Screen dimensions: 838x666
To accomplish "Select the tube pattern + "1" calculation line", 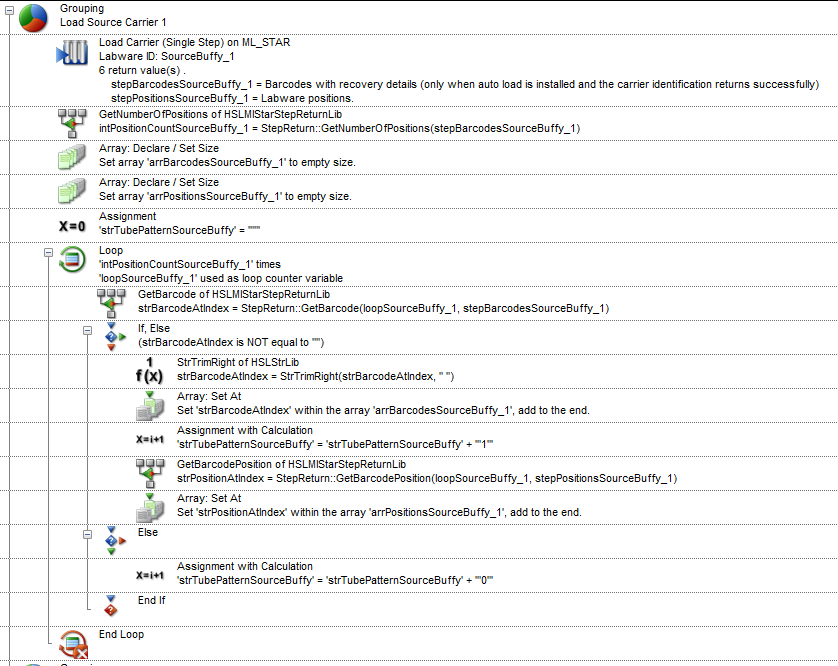I will tap(335, 444).
